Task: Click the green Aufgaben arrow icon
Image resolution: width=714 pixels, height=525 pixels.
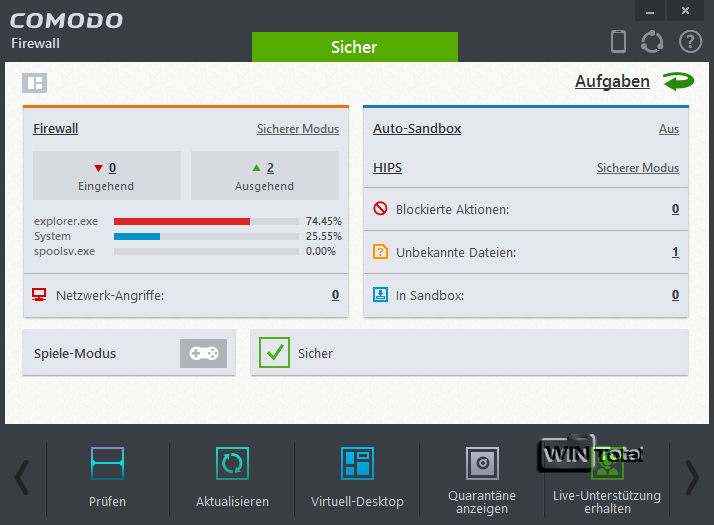Action: (x=678, y=82)
